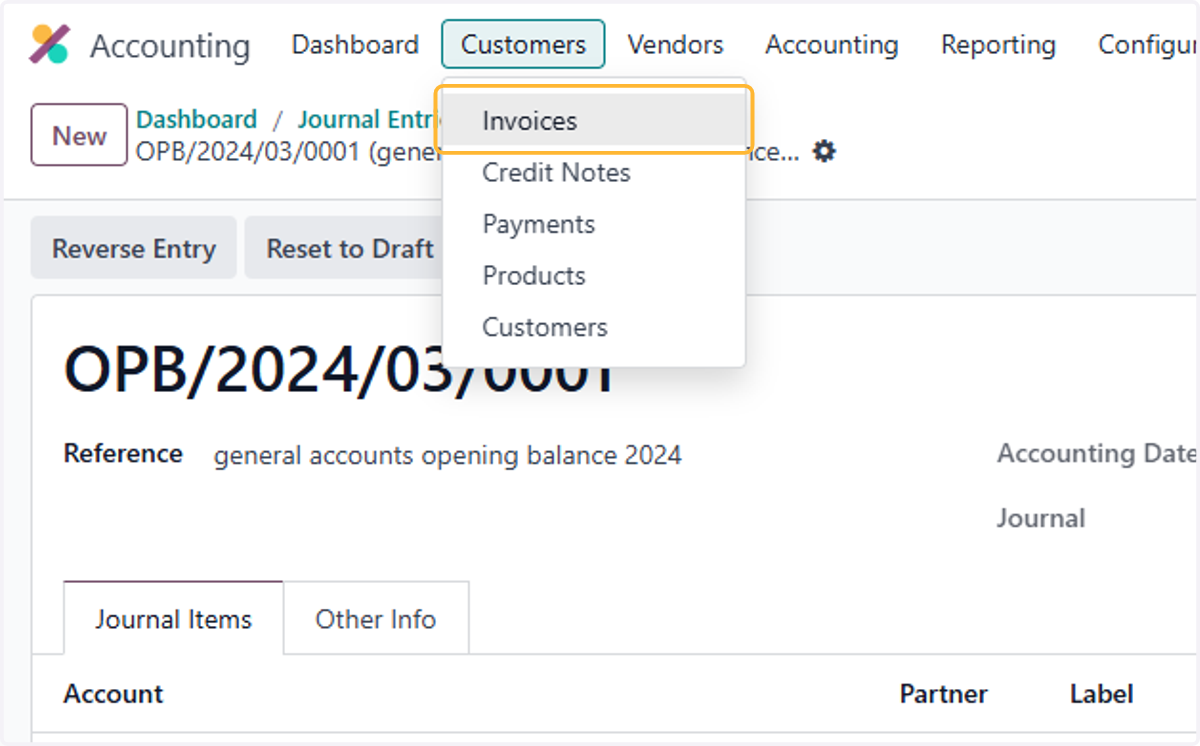Choose Products from the dropdown
The width and height of the screenshot is (1200, 746).
(594, 276)
